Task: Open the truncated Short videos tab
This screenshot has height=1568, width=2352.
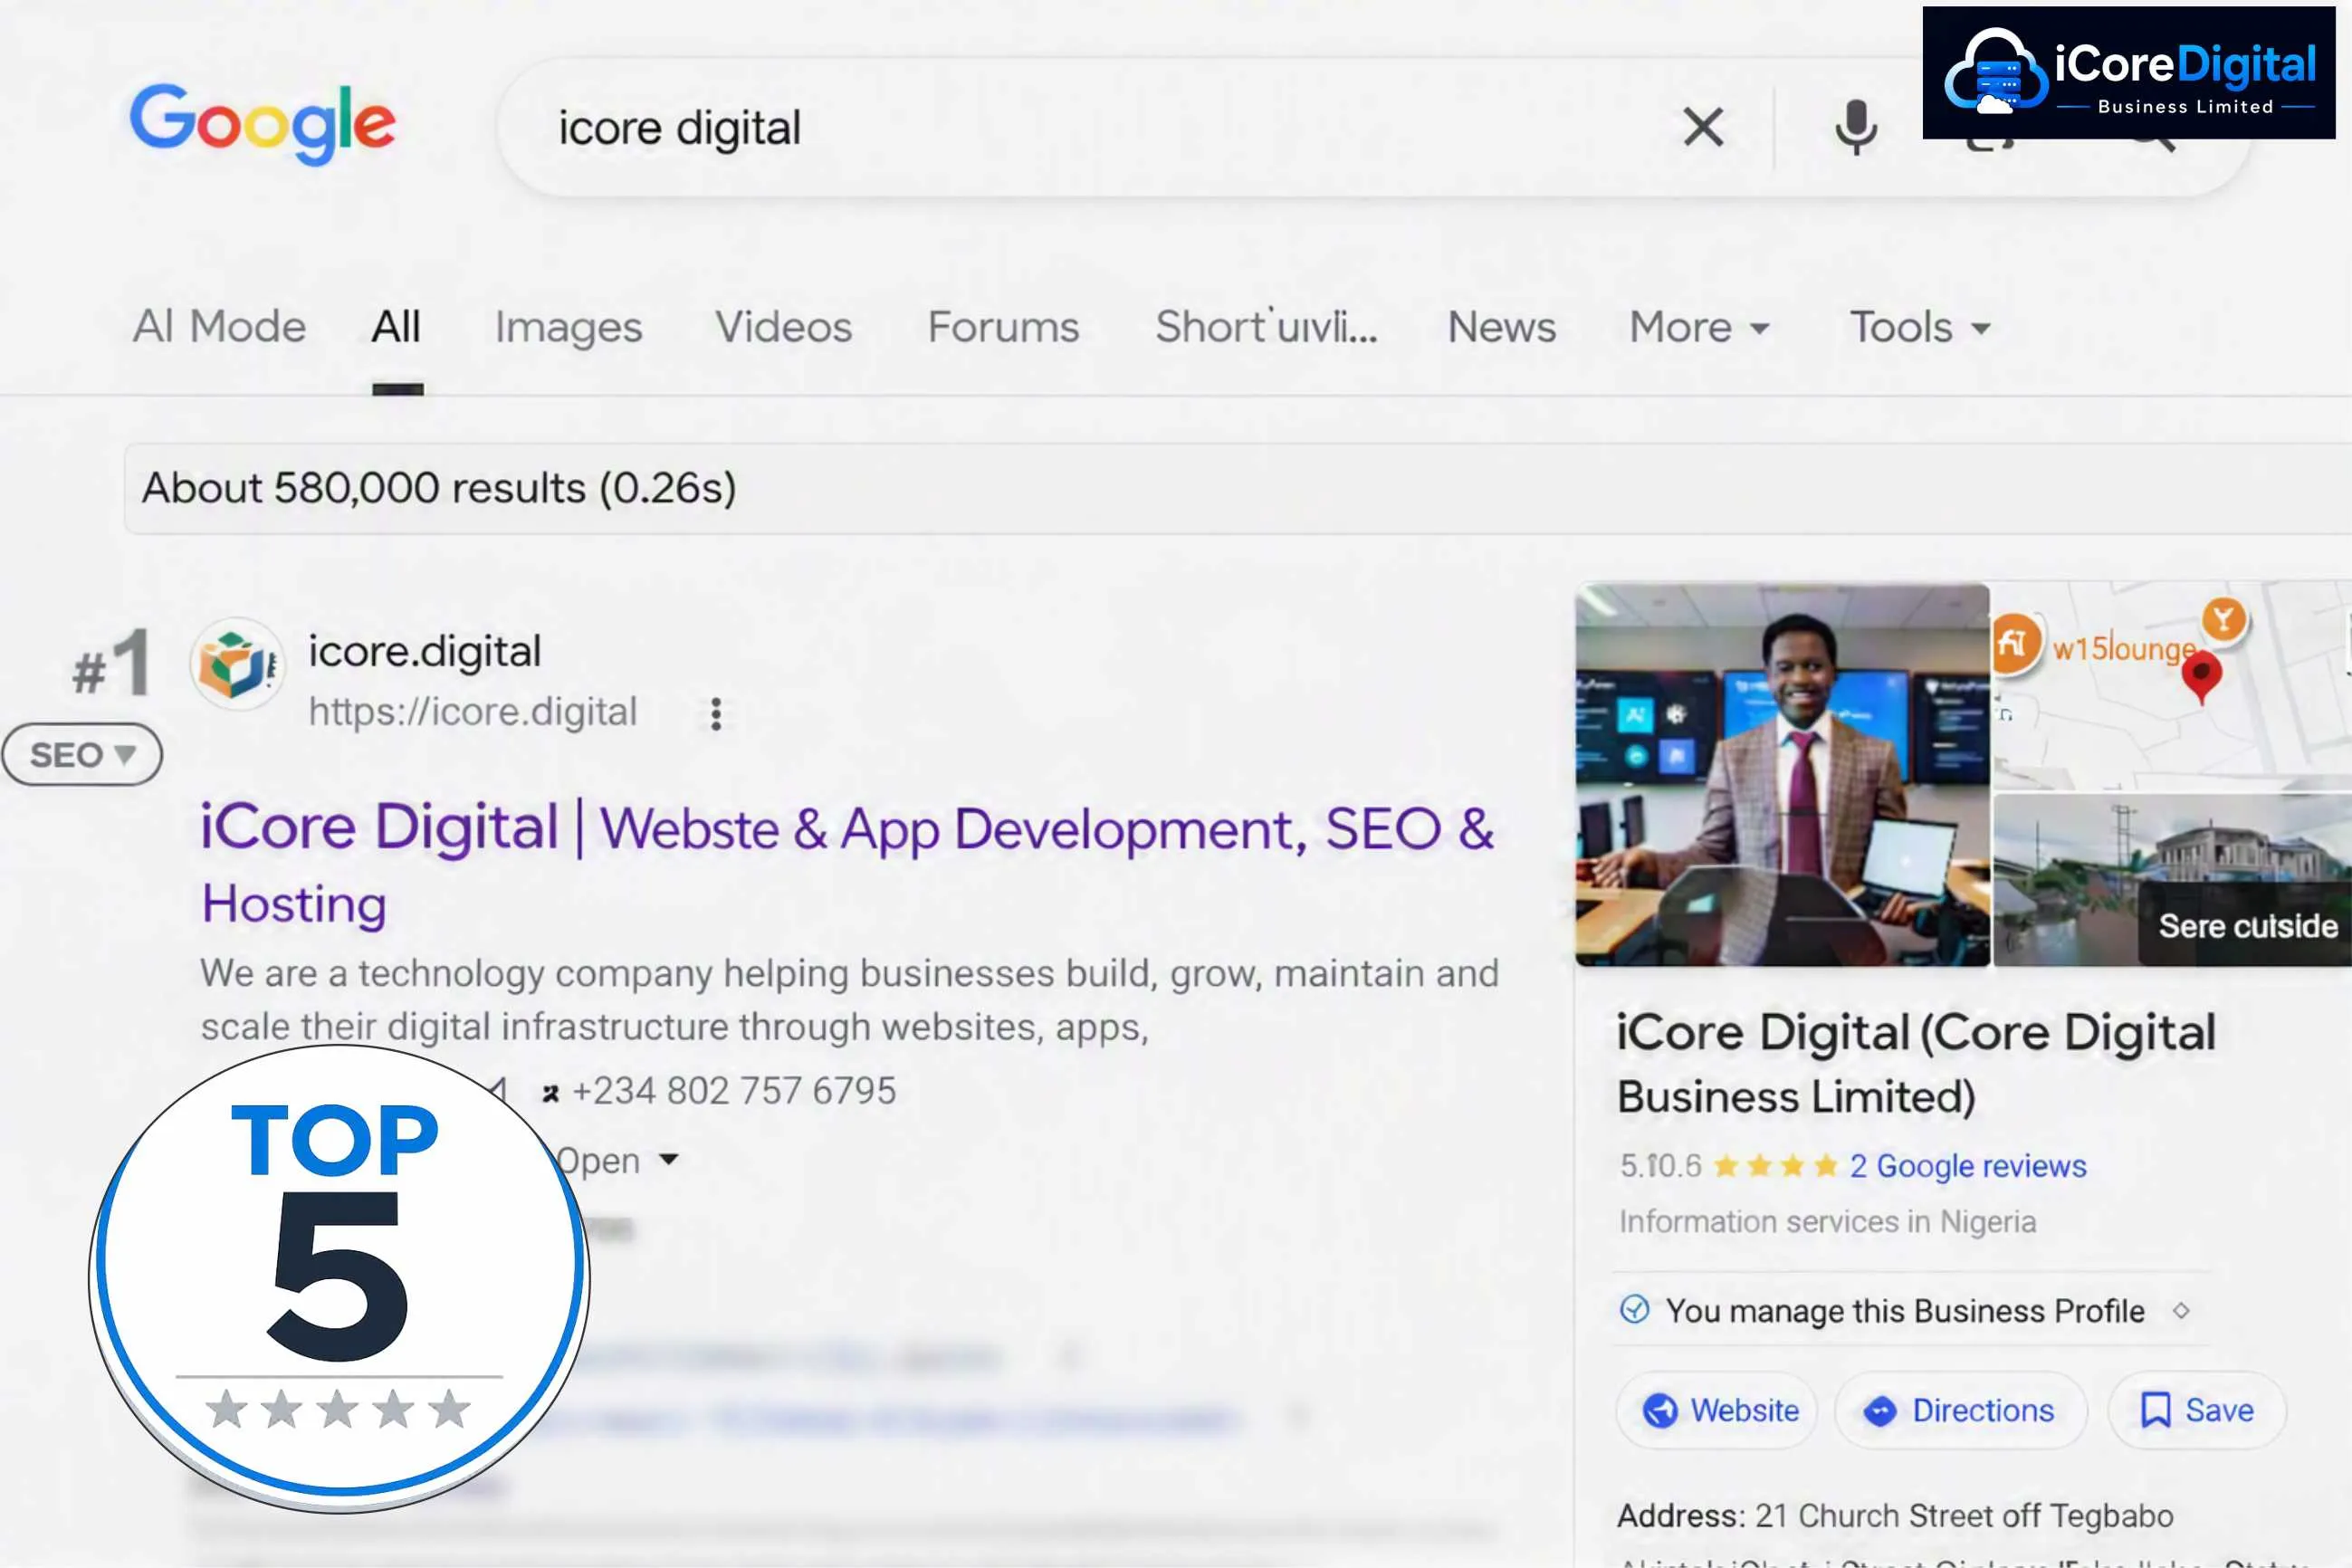Action: click(1266, 327)
